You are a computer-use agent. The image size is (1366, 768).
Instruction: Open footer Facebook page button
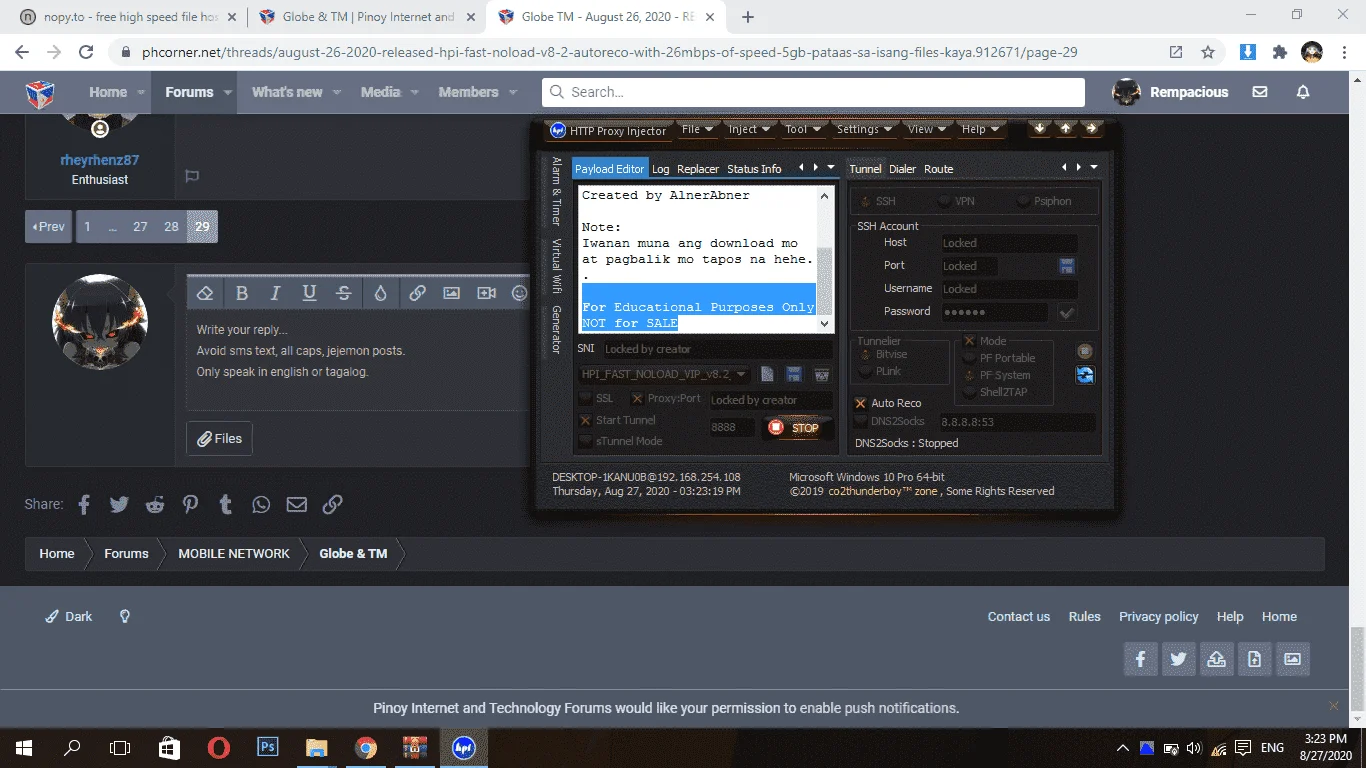pyautogui.click(x=1141, y=659)
